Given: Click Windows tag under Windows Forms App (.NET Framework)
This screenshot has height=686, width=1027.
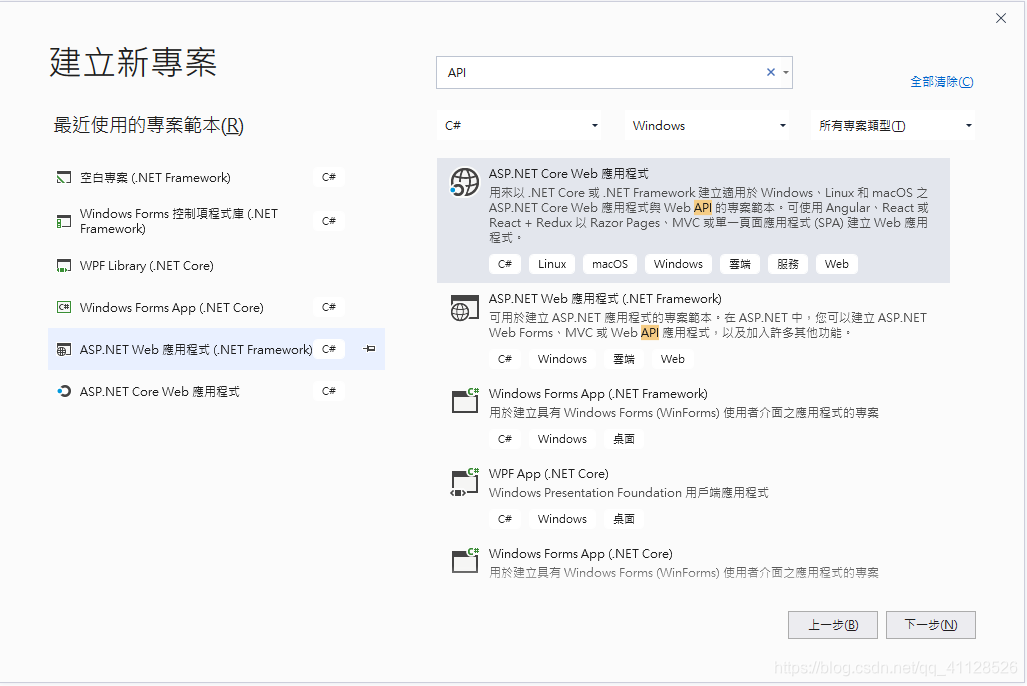Looking at the screenshot, I should 562,439.
